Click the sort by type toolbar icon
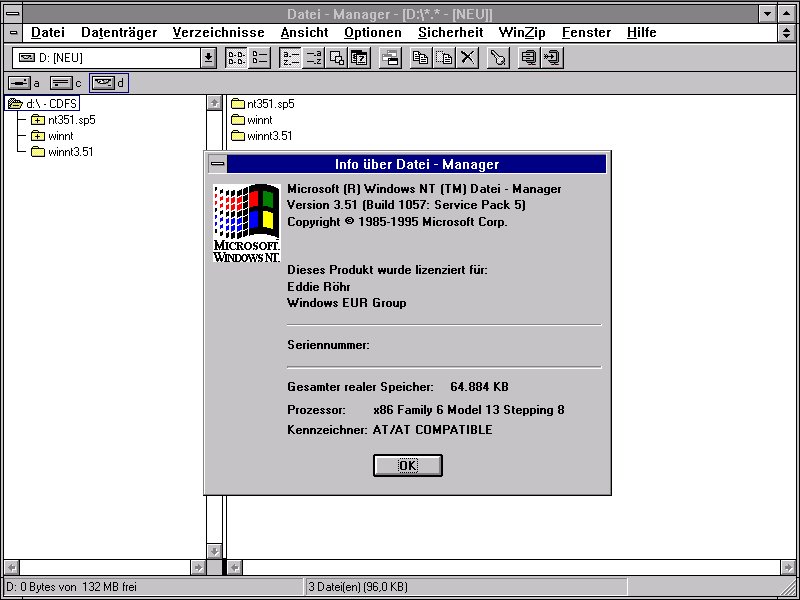Screen dimensions: 800x600 (313, 58)
